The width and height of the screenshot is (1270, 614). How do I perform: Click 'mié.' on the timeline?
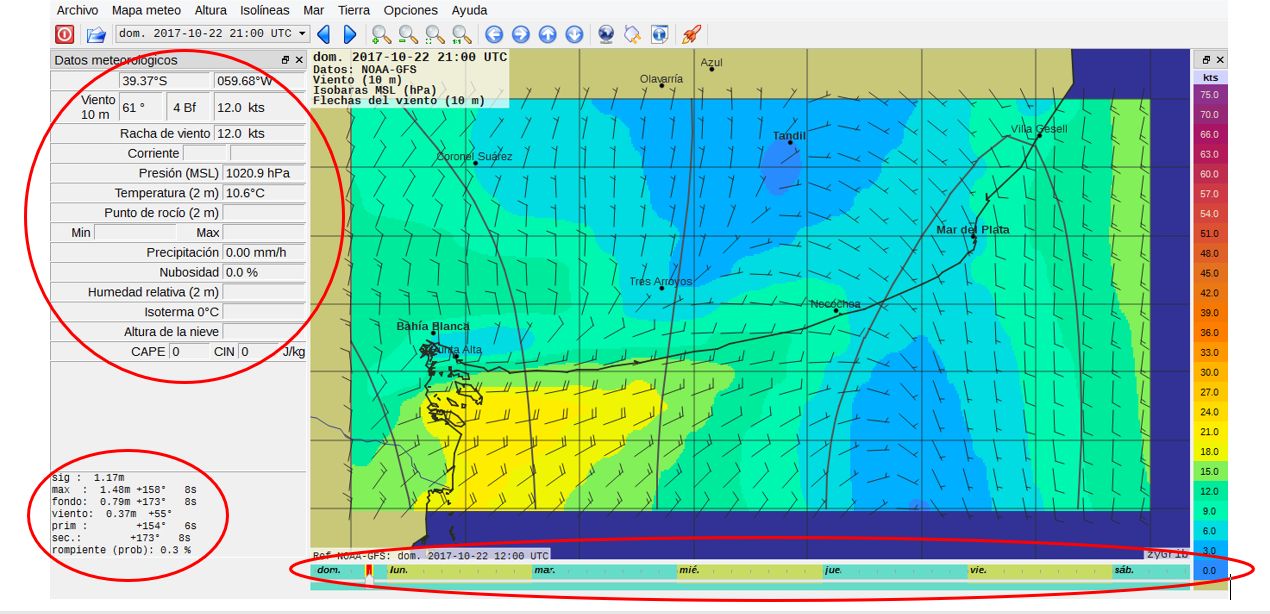689,570
